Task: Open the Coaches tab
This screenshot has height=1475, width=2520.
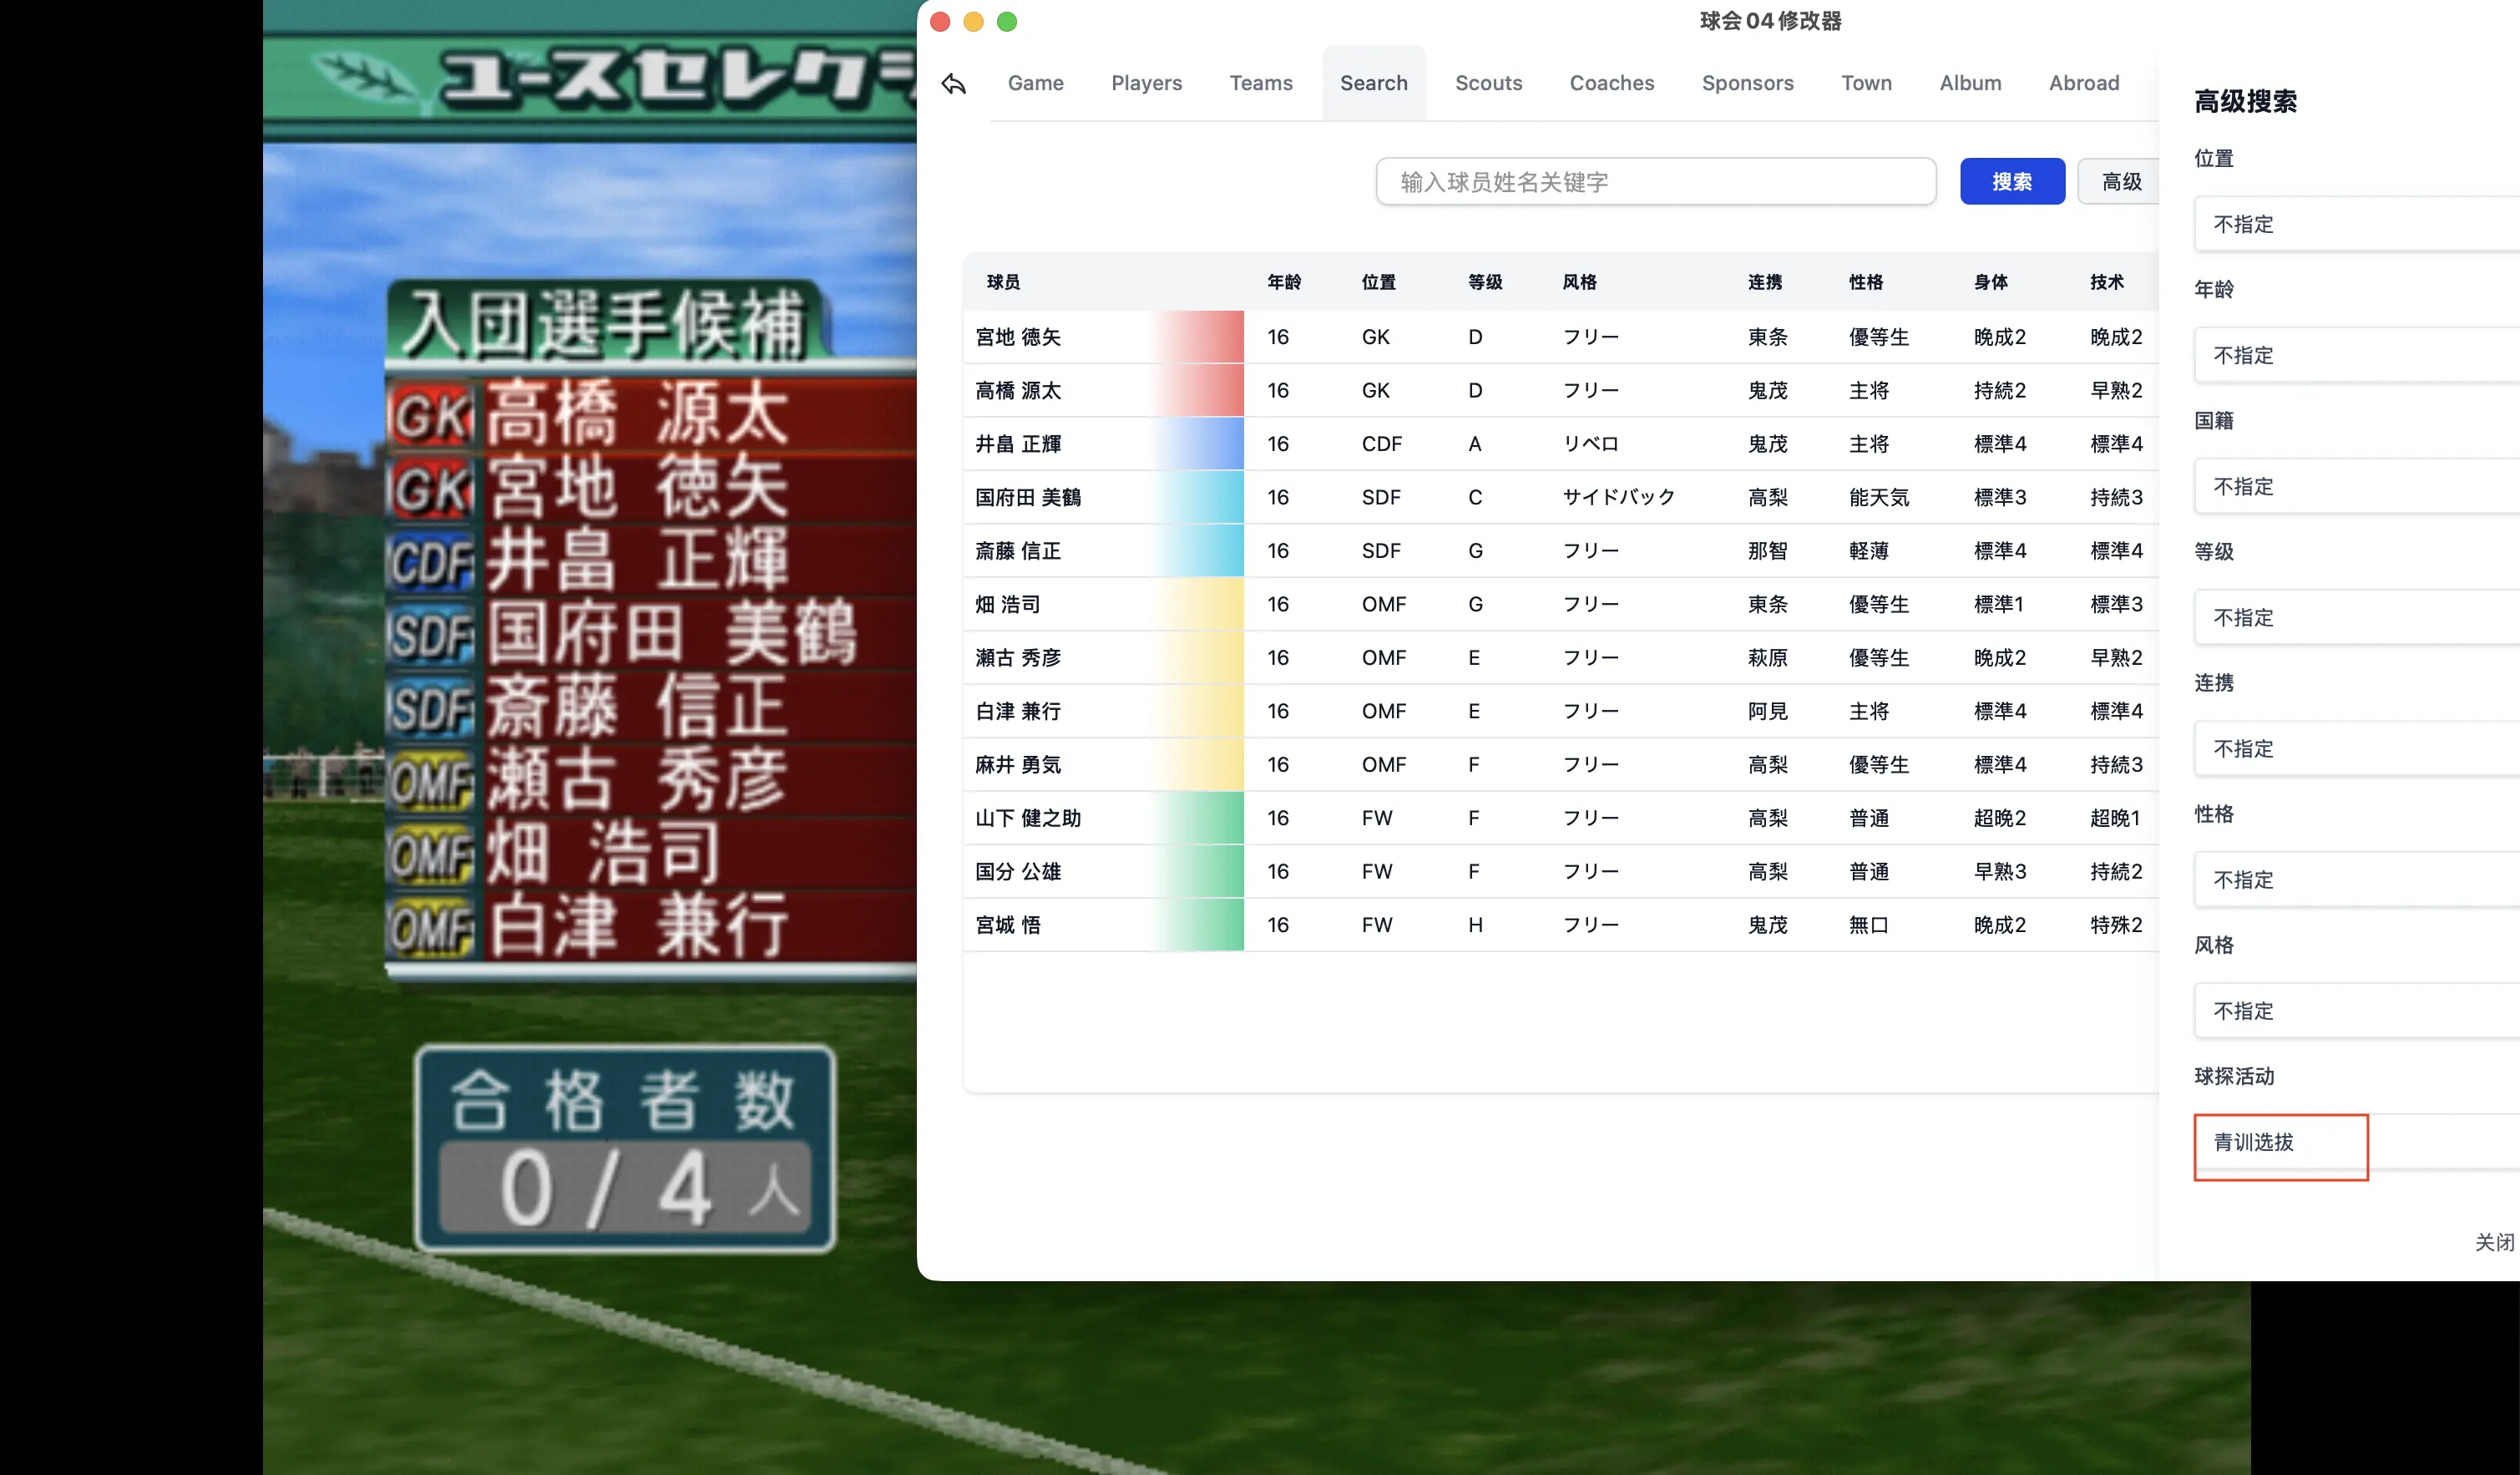Action: [x=1611, y=84]
